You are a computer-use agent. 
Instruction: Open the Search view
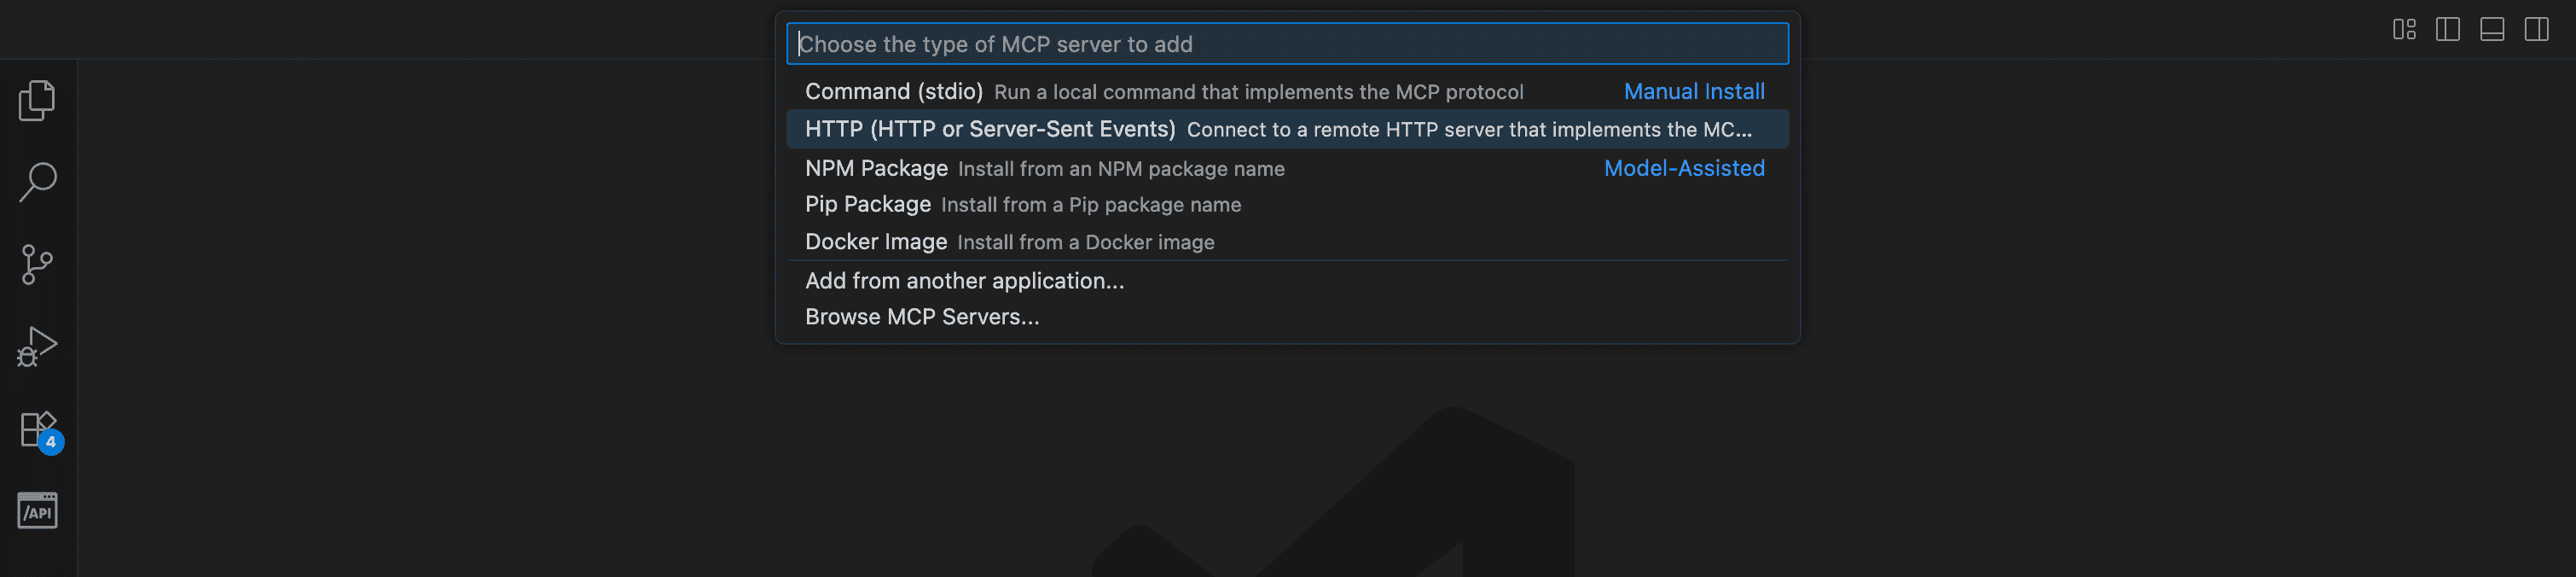point(38,182)
